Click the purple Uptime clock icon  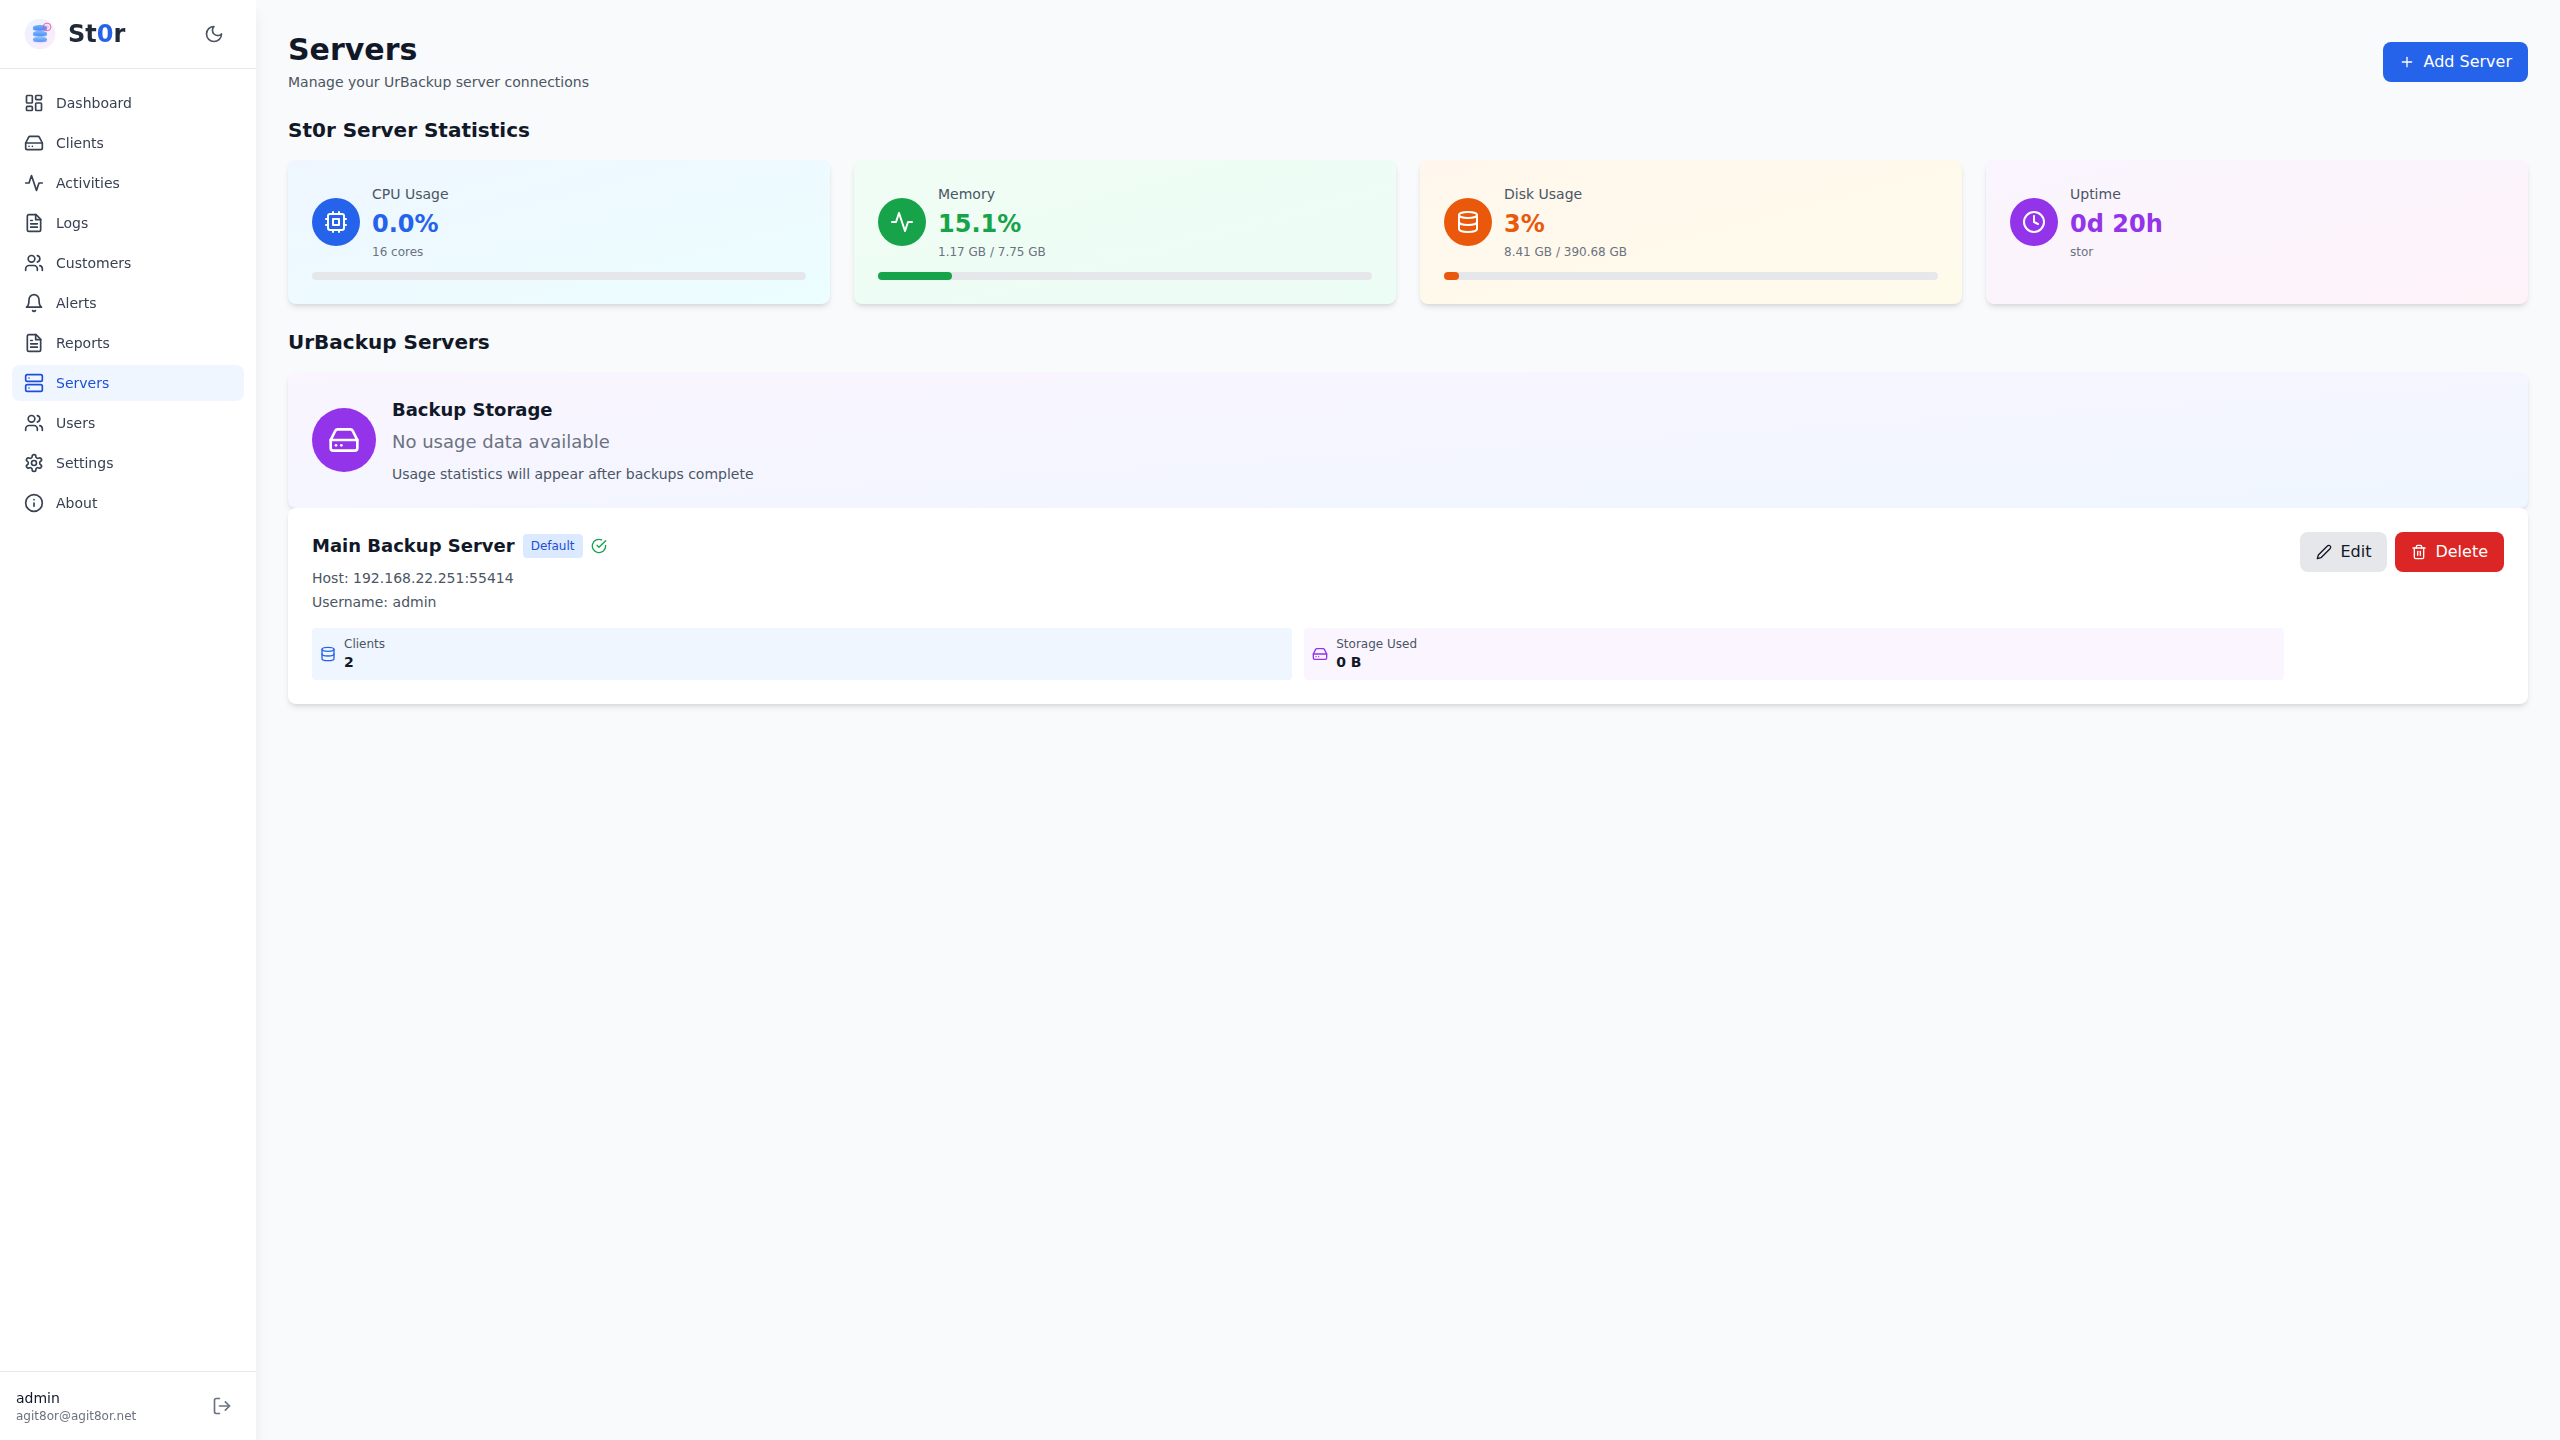[x=2034, y=222]
